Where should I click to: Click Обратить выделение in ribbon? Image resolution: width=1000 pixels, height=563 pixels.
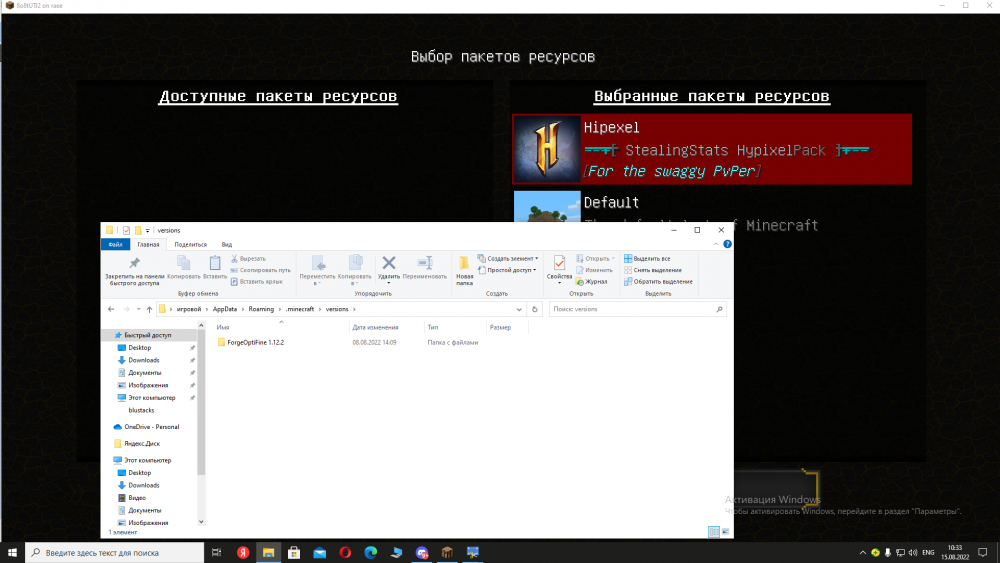pos(658,282)
